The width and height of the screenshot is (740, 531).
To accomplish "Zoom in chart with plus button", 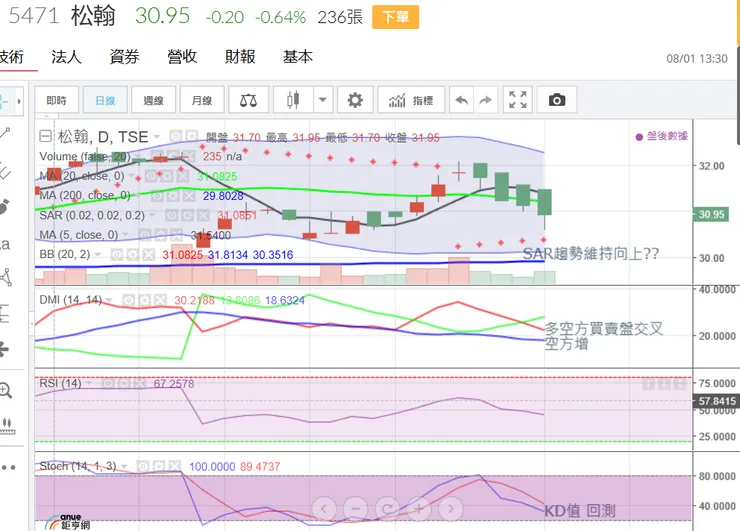I will (419, 509).
